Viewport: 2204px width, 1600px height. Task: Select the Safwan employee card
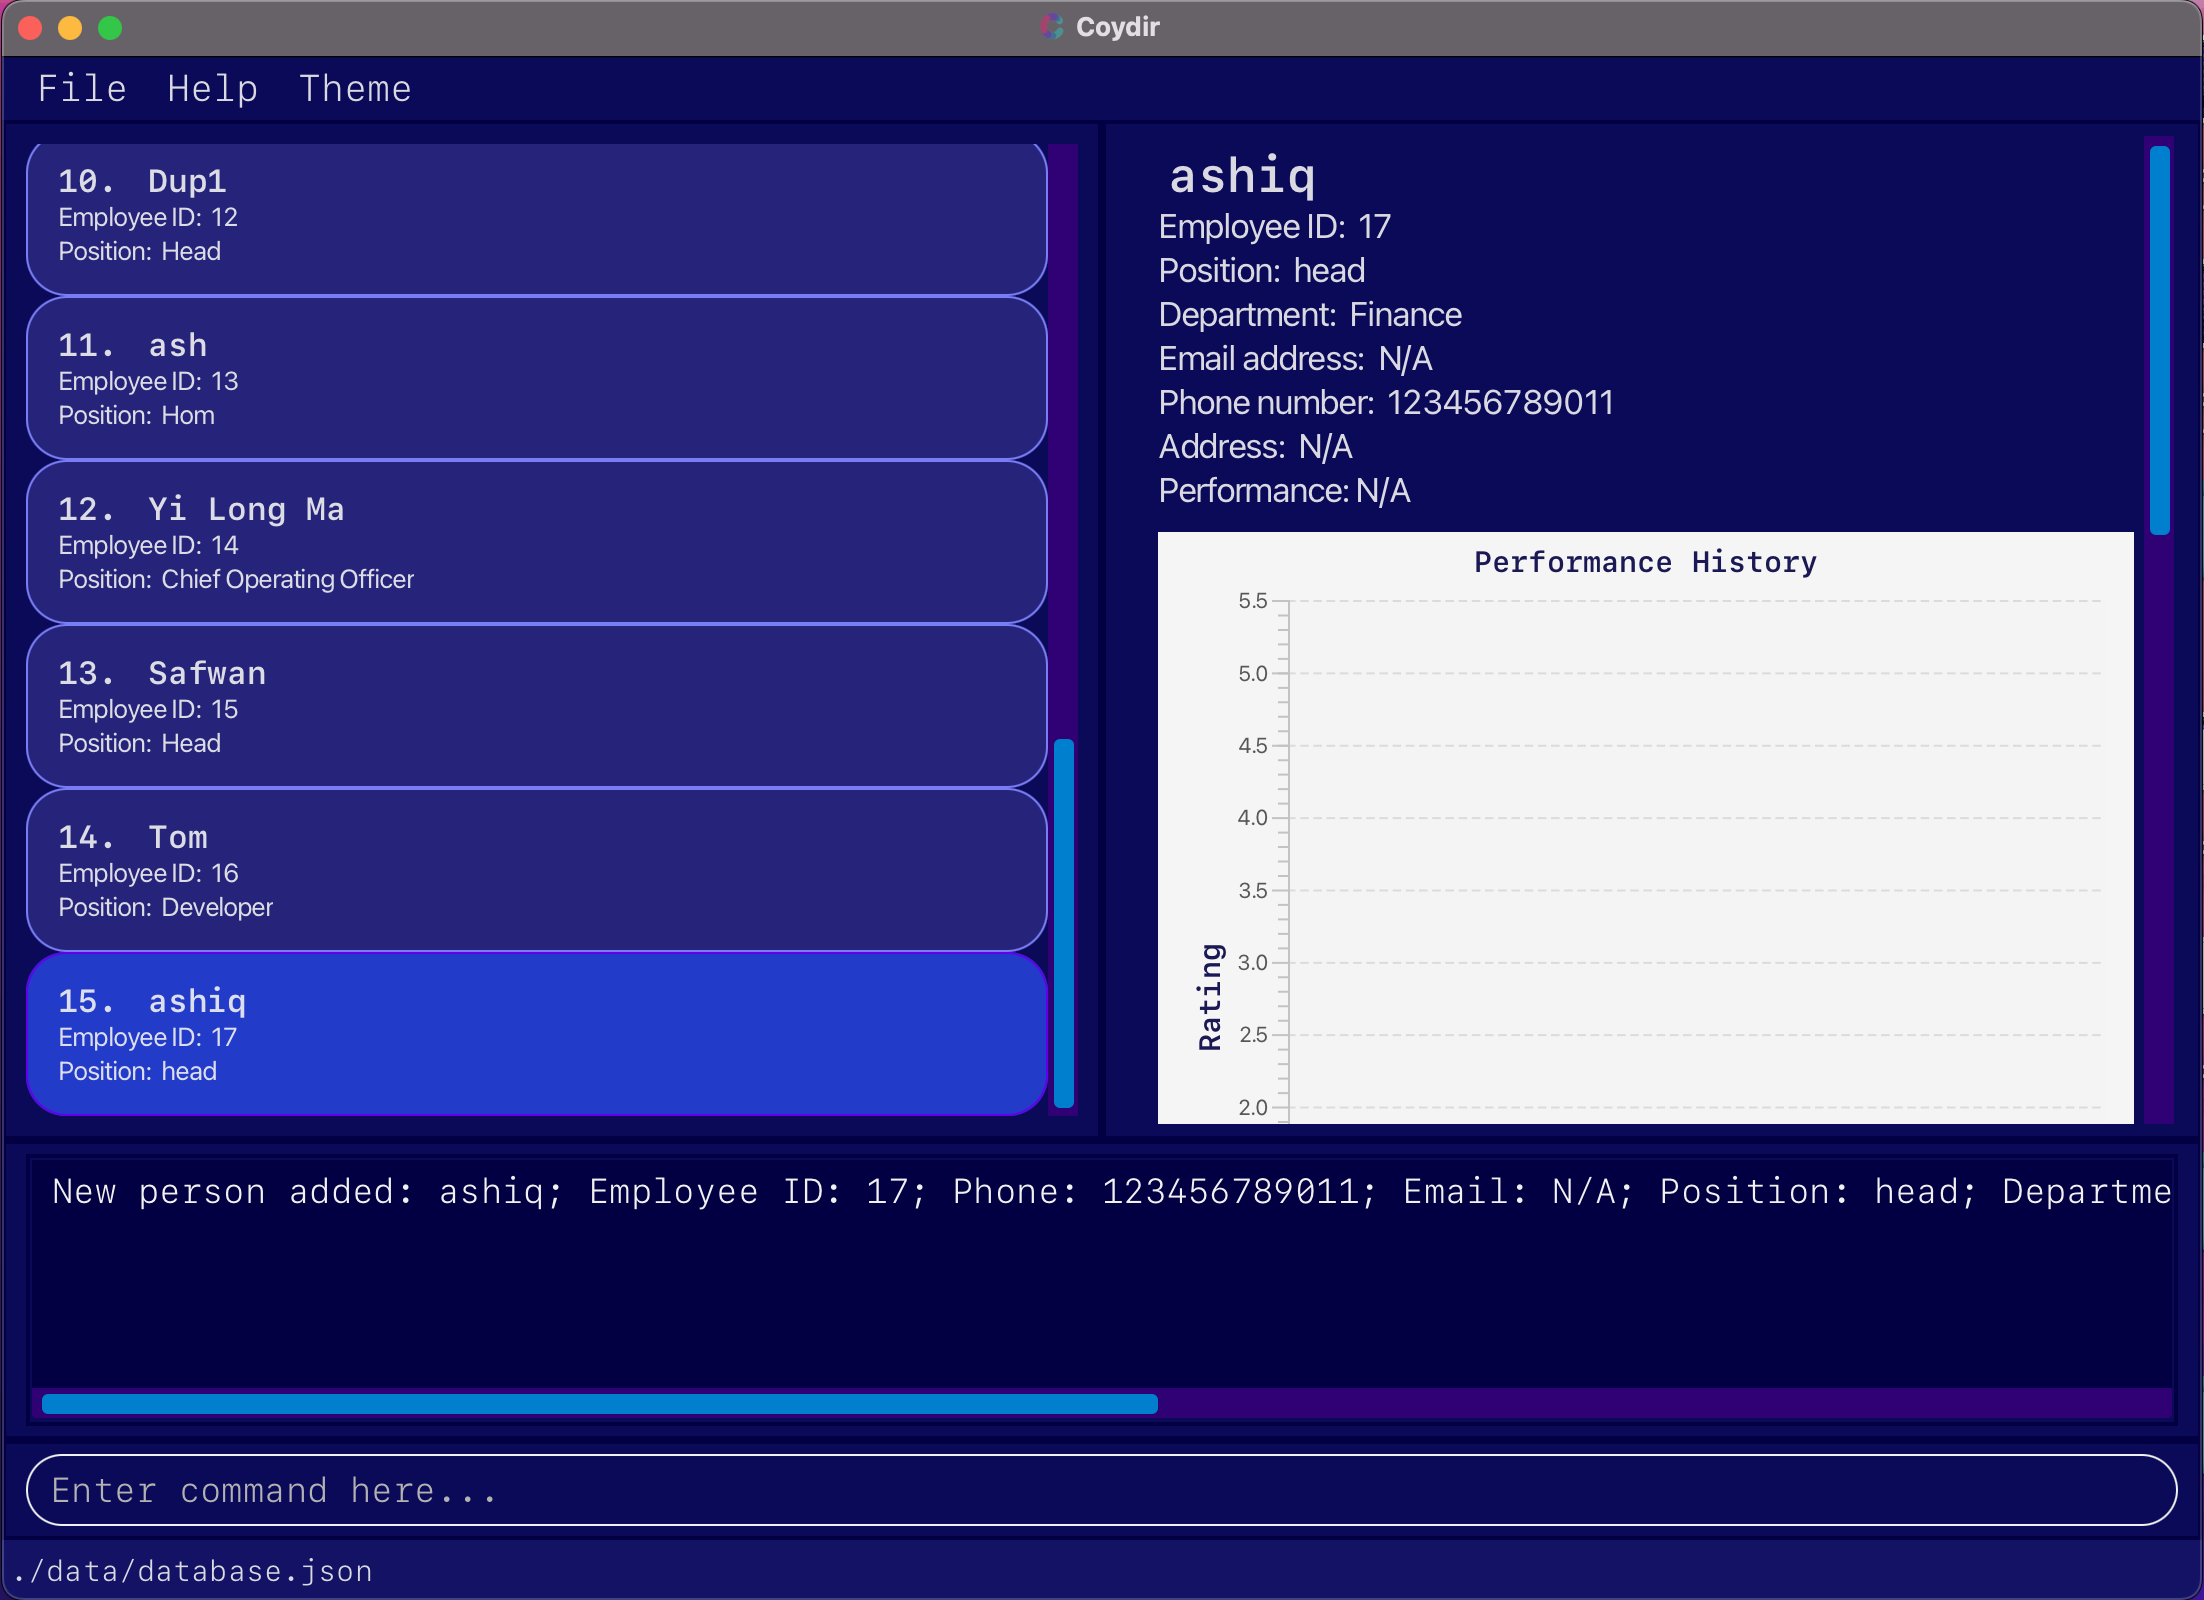pos(536,707)
